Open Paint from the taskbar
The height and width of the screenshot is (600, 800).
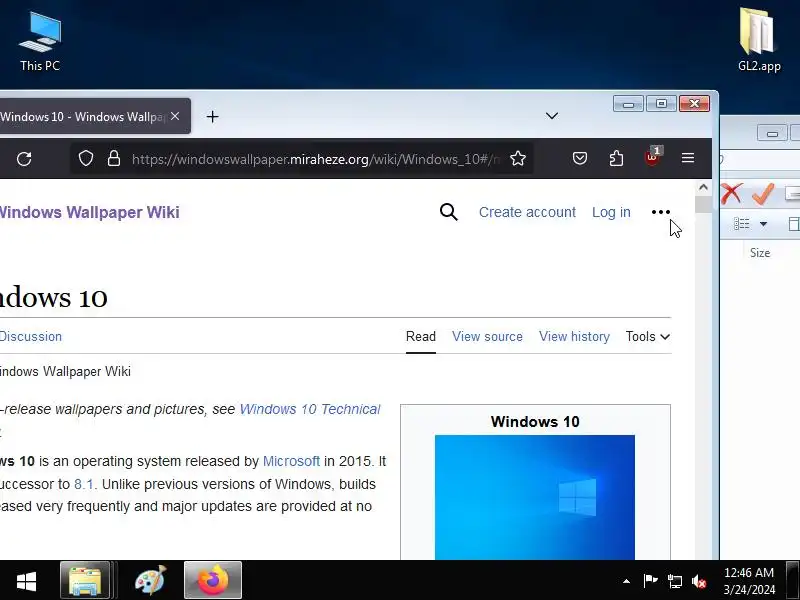click(x=150, y=580)
